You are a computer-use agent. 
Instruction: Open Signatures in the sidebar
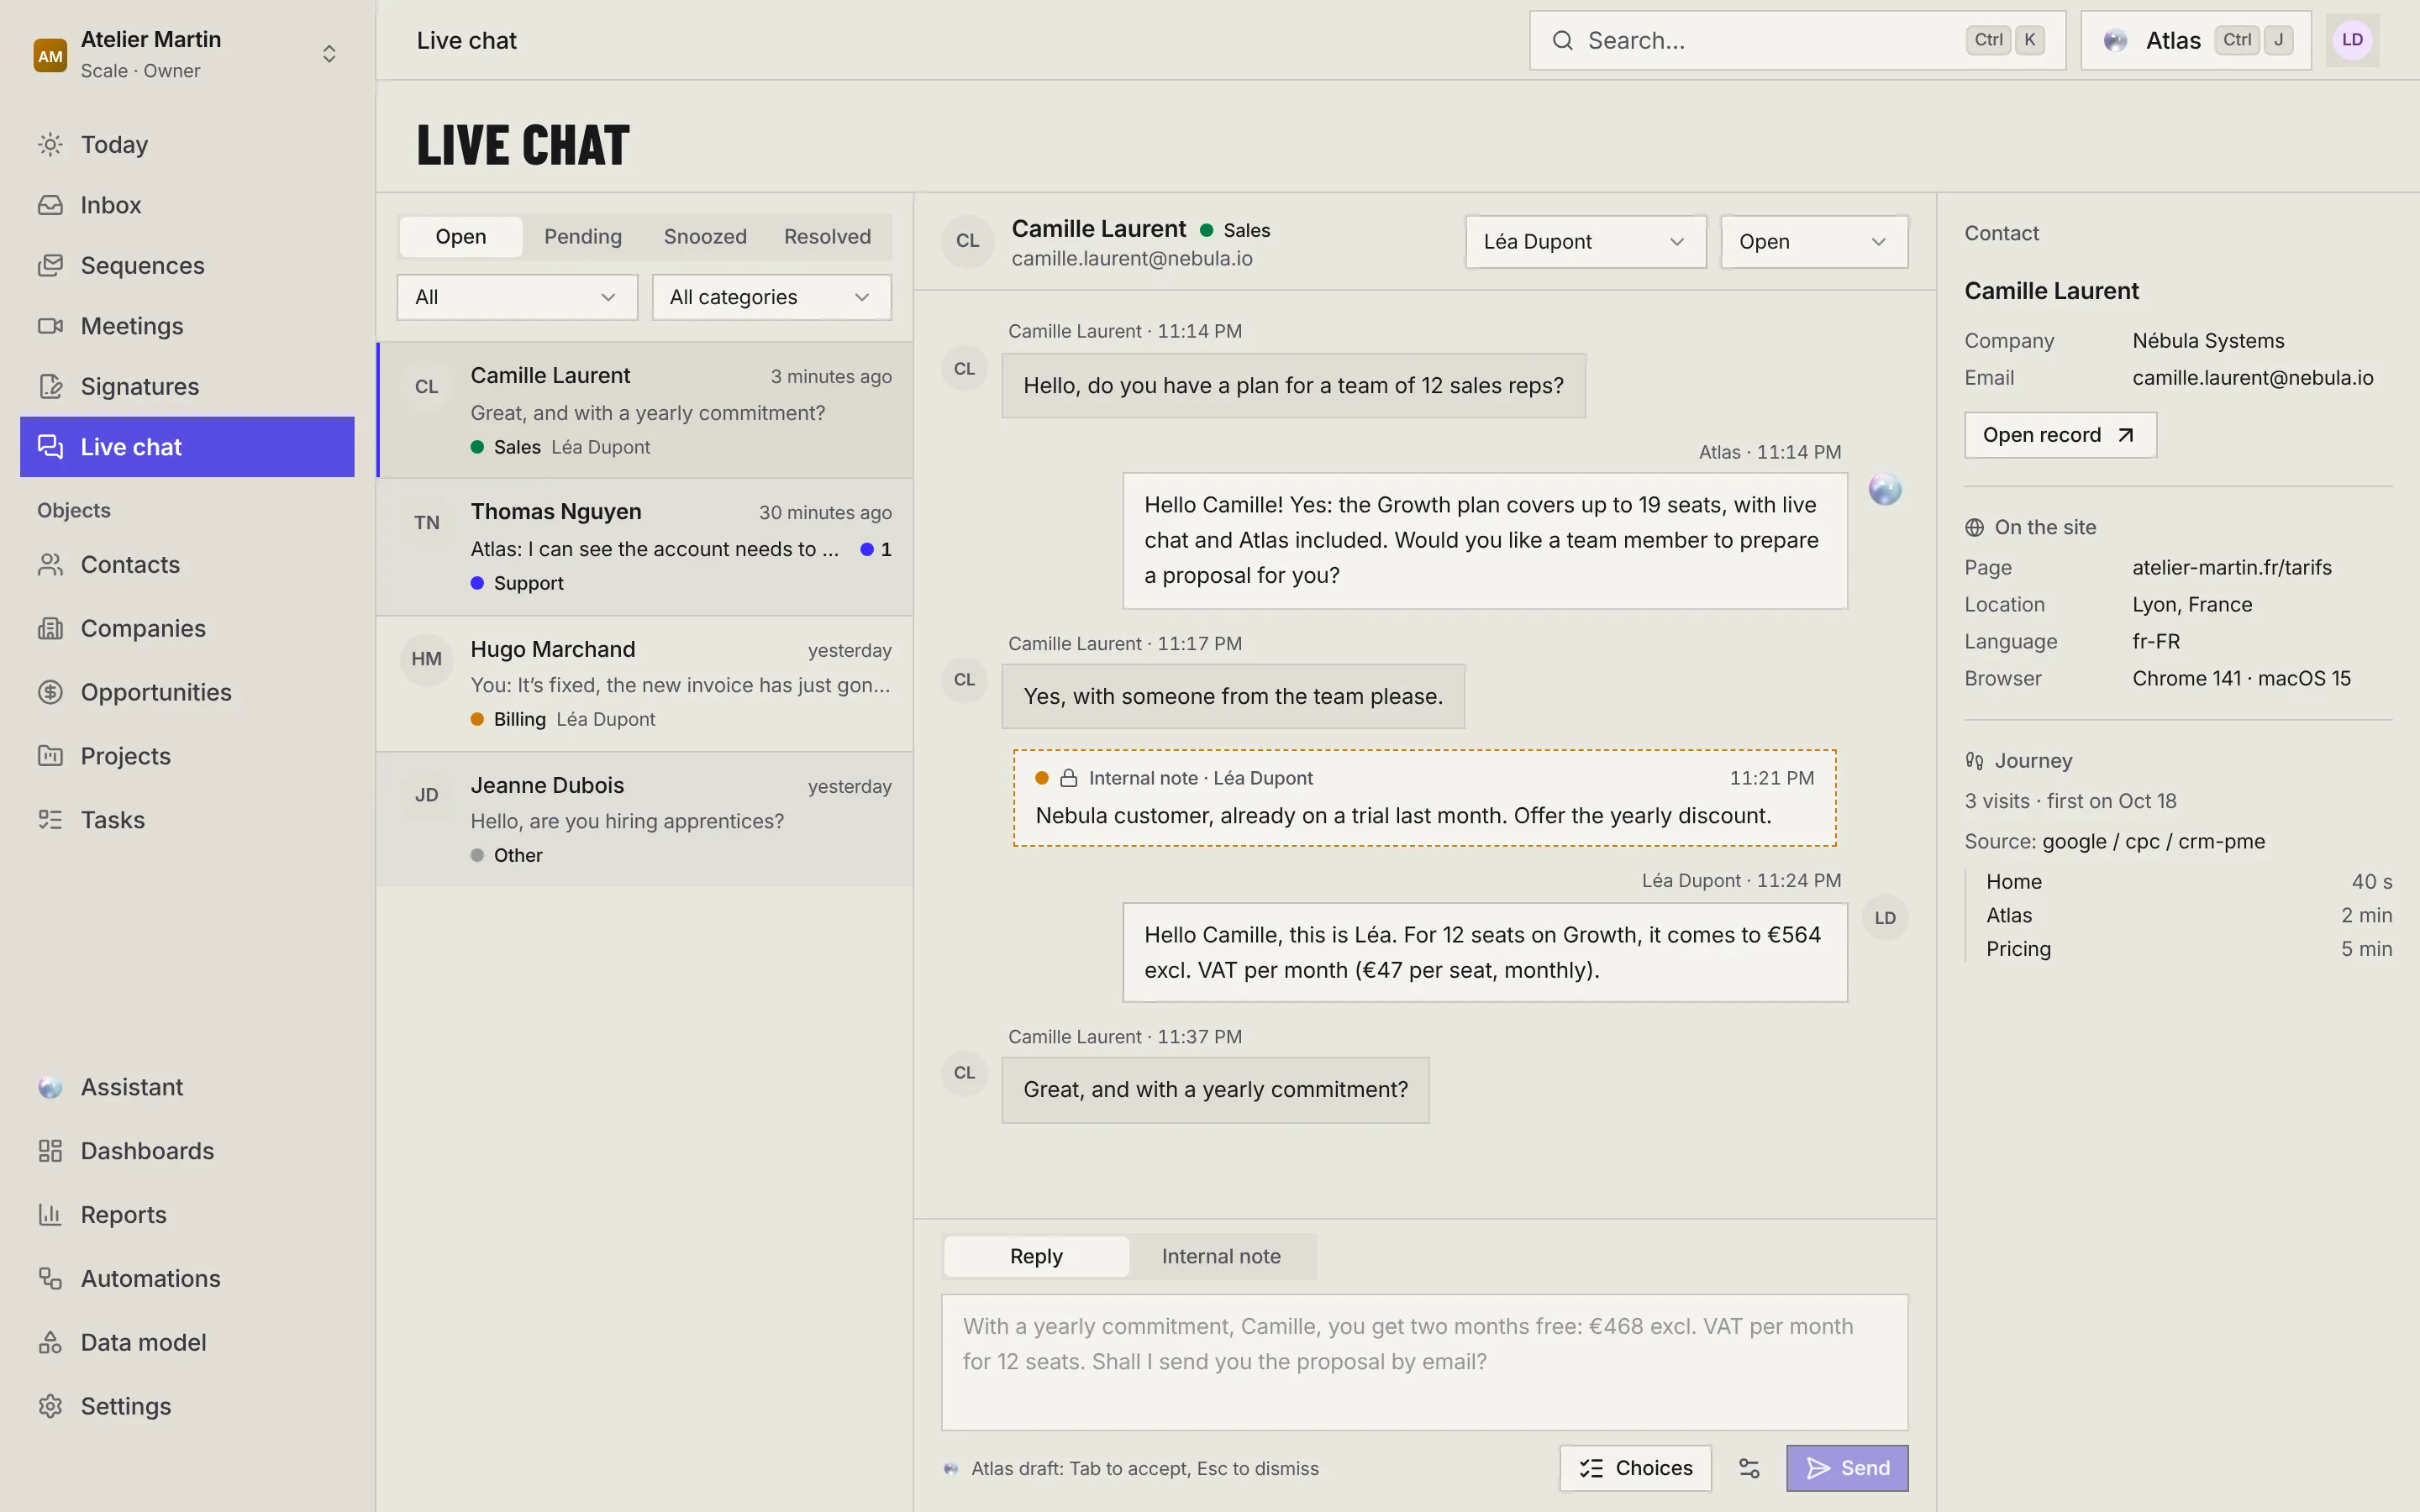(x=187, y=386)
